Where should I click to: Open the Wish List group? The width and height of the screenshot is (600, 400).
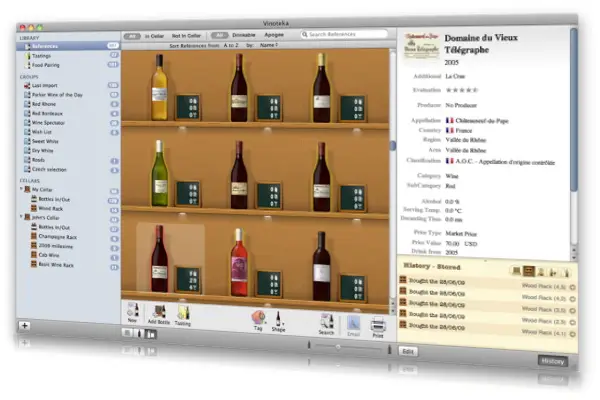(68, 132)
